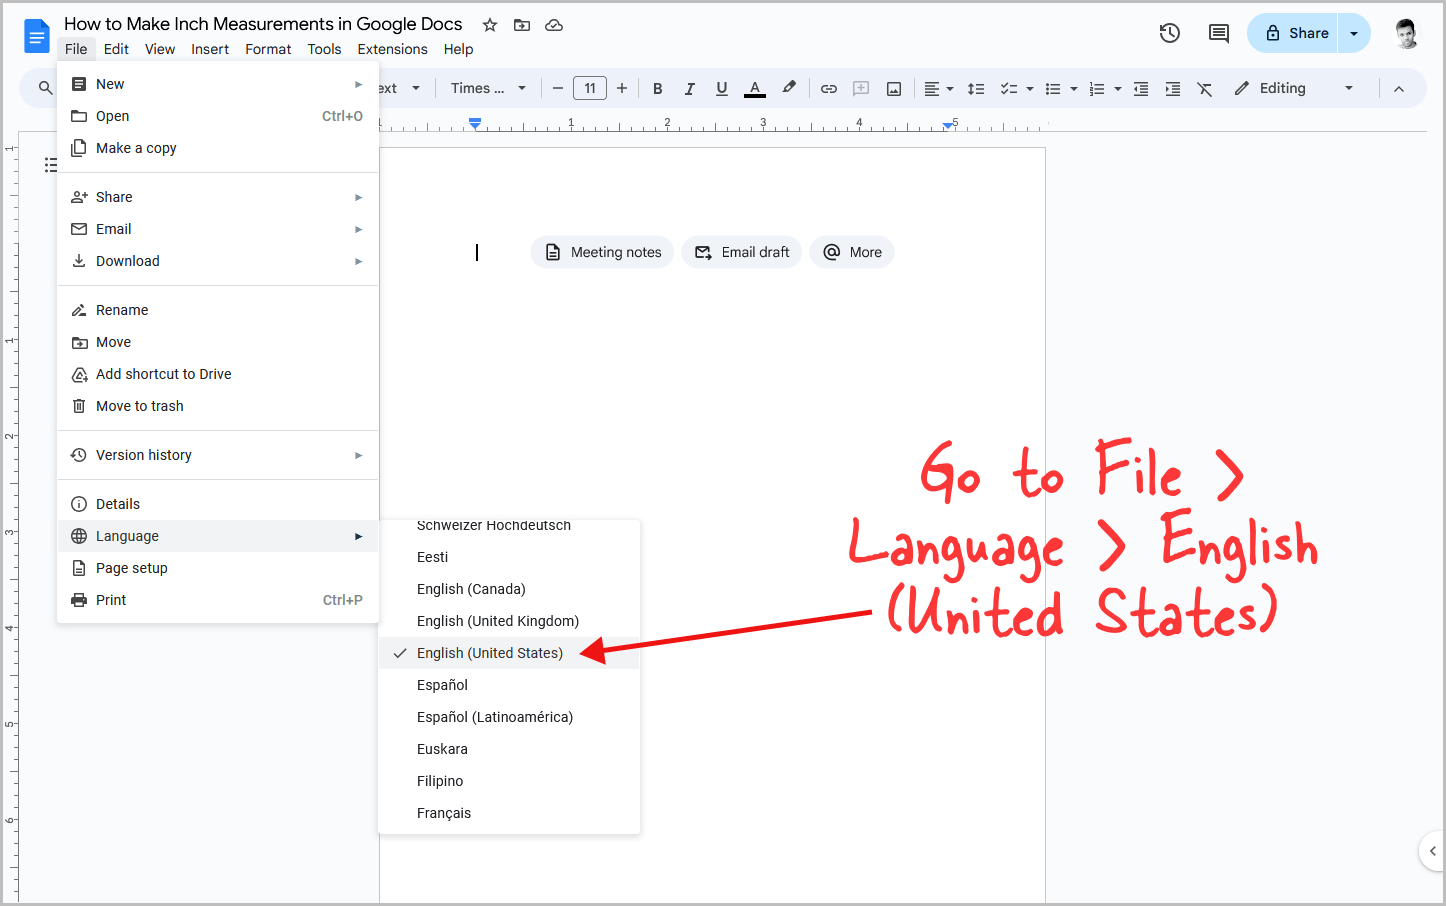Expand the Version history submenu

click(x=218, y=455)
